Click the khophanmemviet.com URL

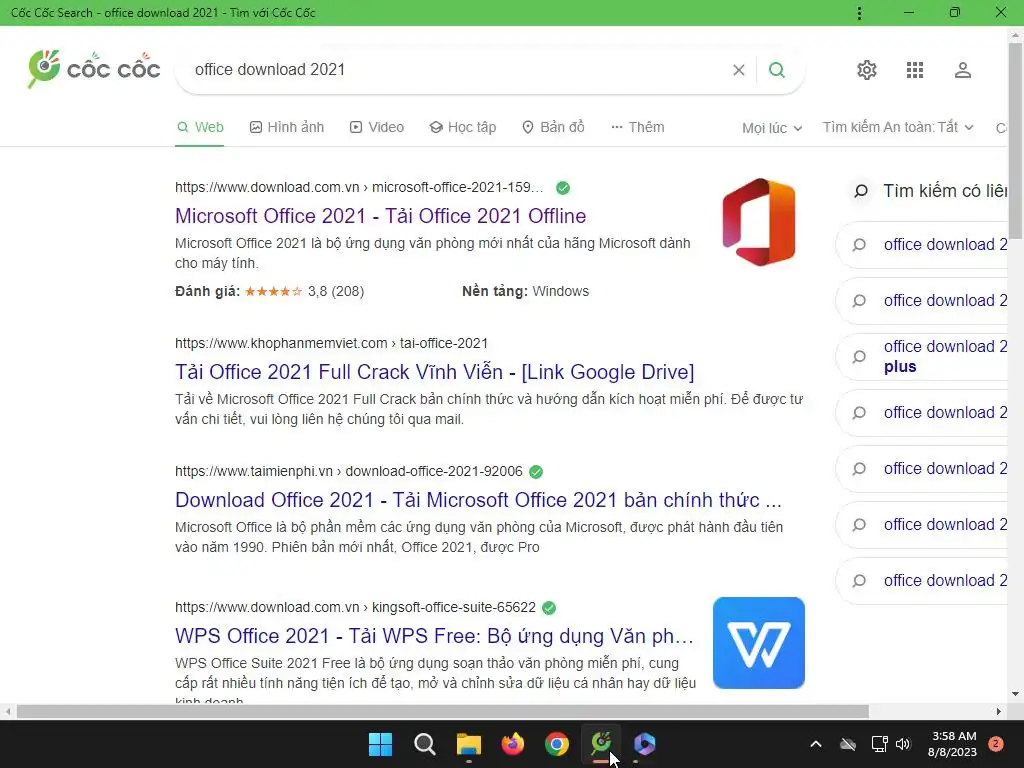[x=331, y=344]
